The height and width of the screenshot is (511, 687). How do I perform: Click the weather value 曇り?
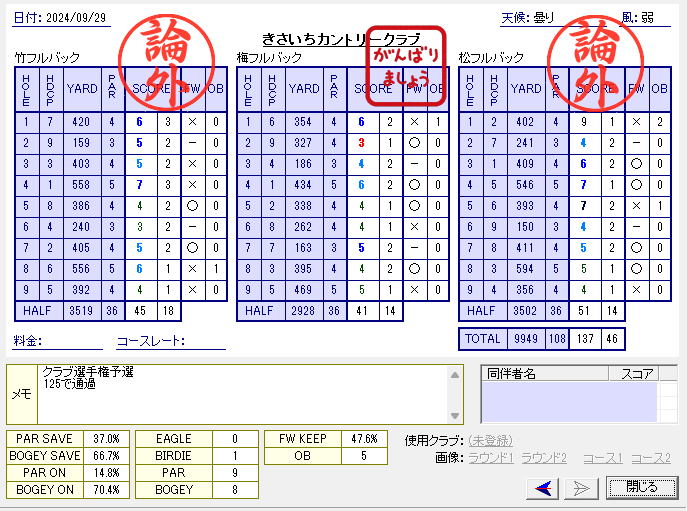[x=544, y=18]
